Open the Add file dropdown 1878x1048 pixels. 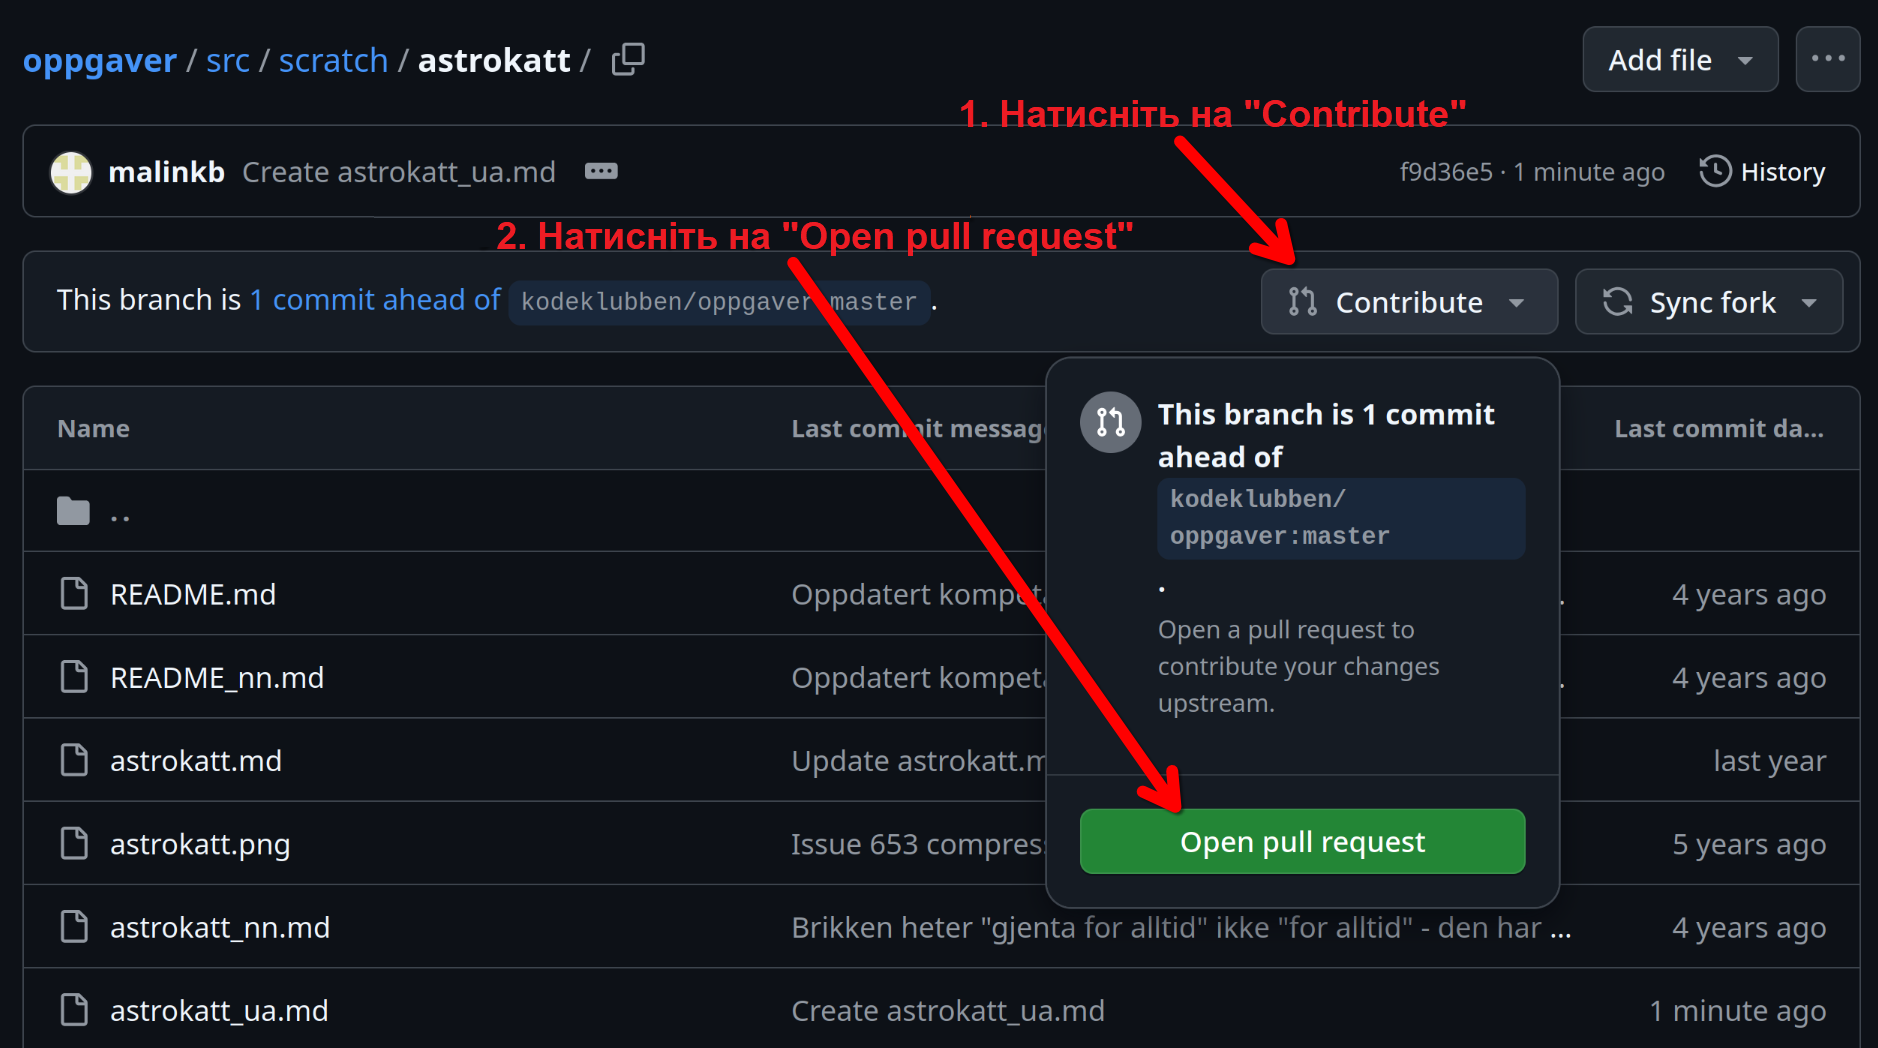[x=1679, y=60]
